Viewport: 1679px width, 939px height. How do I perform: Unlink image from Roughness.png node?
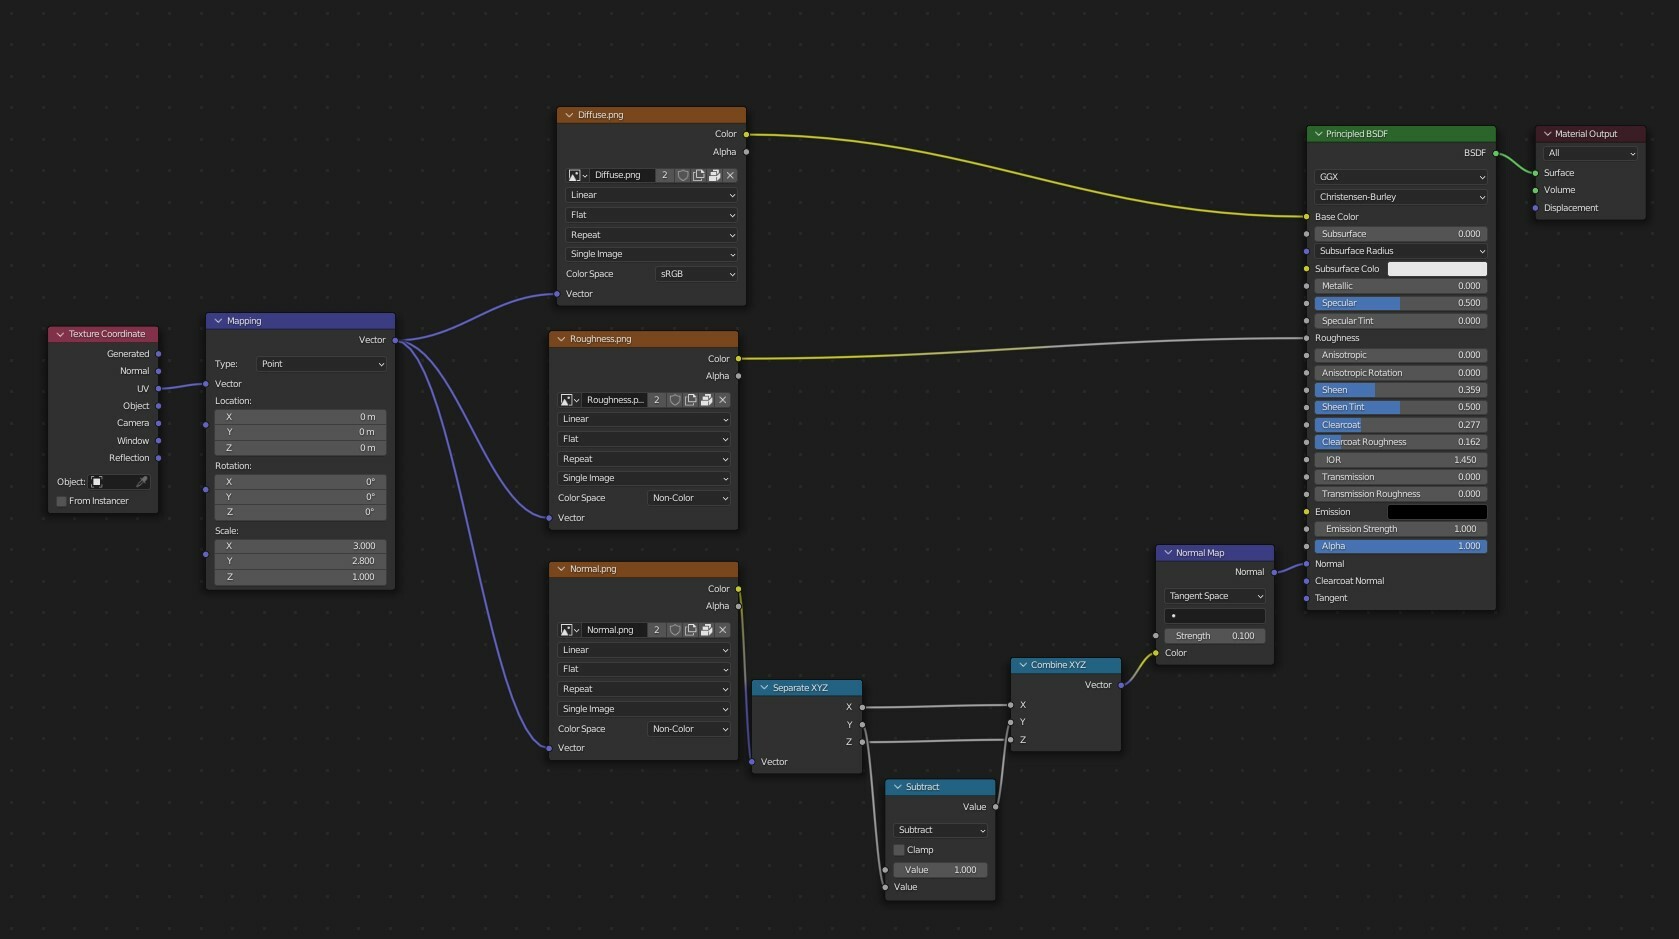[722, 400]
